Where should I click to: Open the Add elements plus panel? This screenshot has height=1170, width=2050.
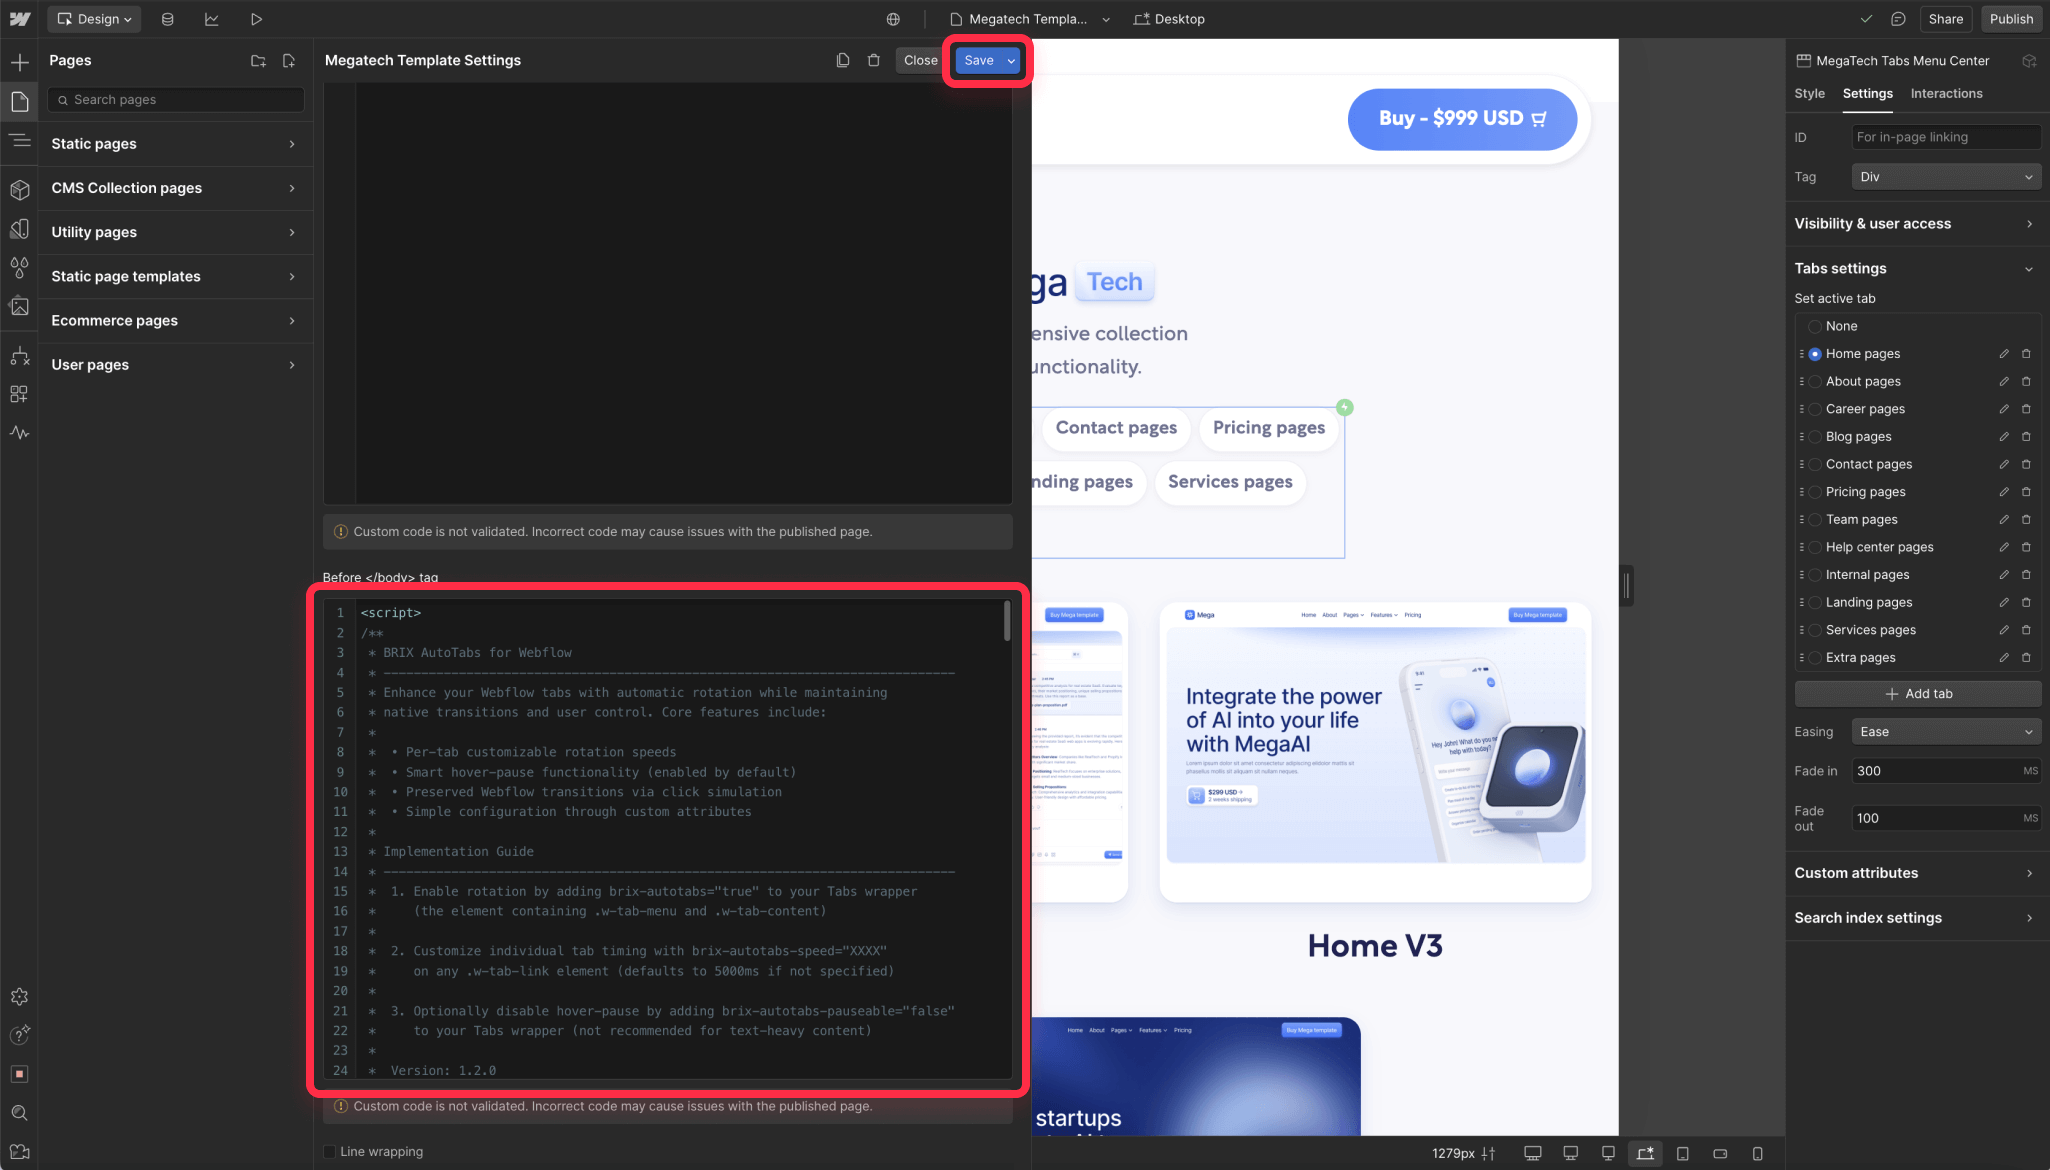point(20,62)
